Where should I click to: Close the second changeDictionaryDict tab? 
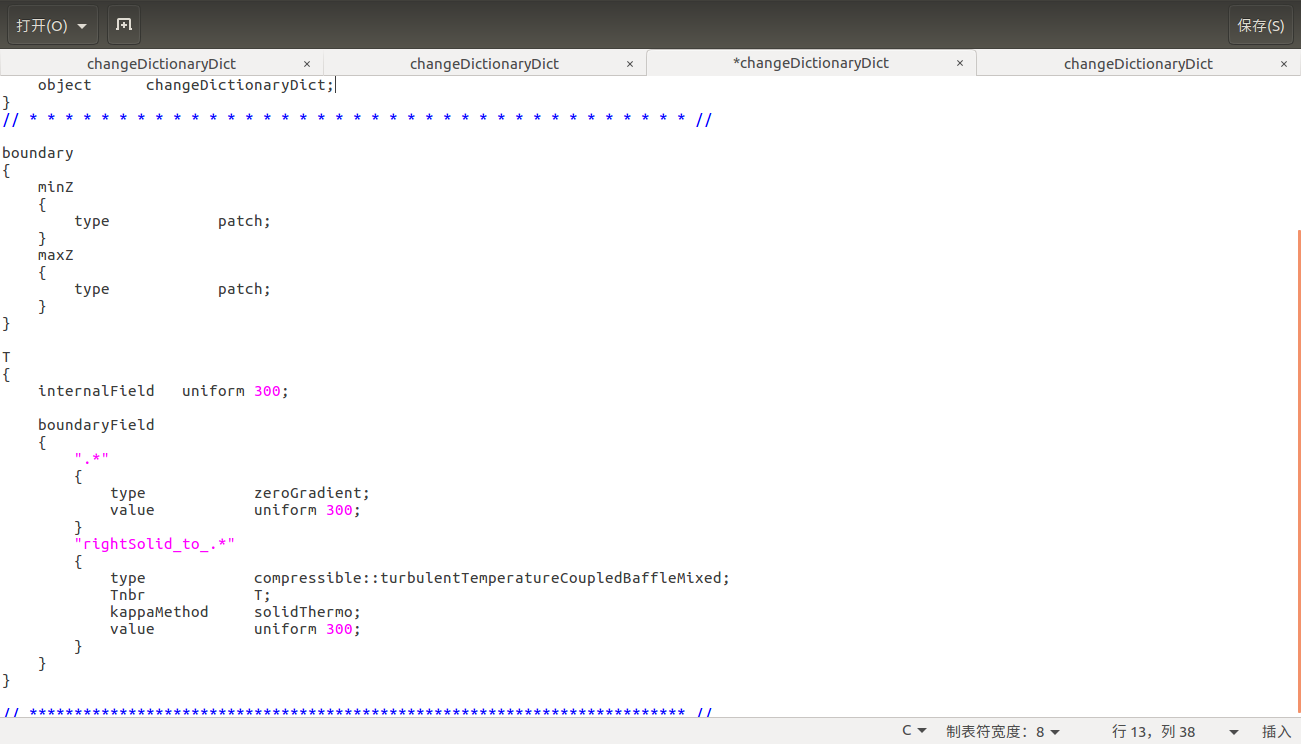(x=630, y=64)
